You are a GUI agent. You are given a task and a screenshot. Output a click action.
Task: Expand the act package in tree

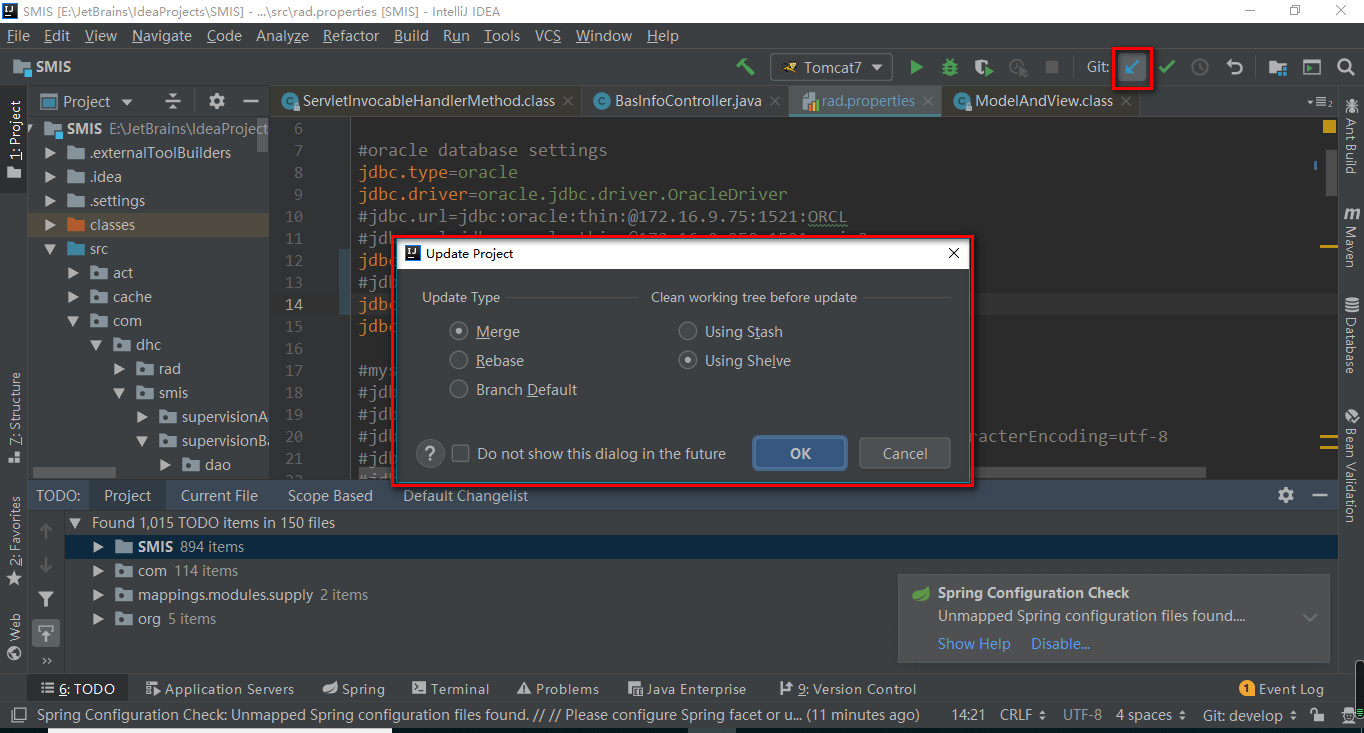pyautogui.click(x=74, y=273)
